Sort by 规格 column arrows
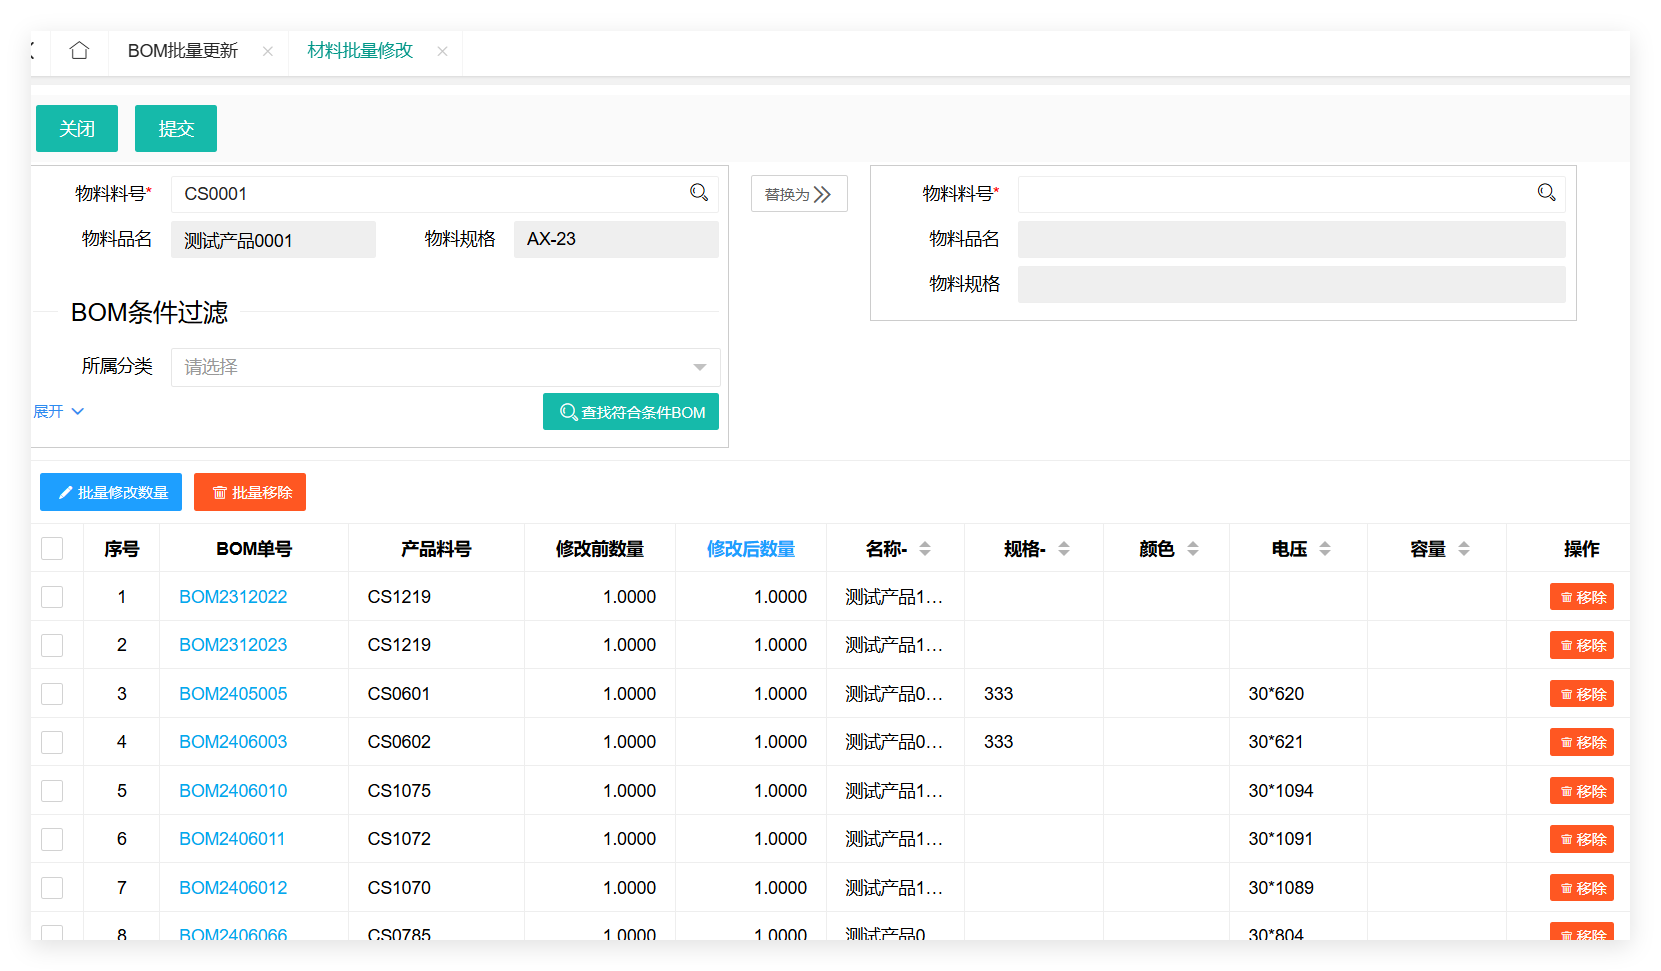The image size is (1661, 971). 1064,549
